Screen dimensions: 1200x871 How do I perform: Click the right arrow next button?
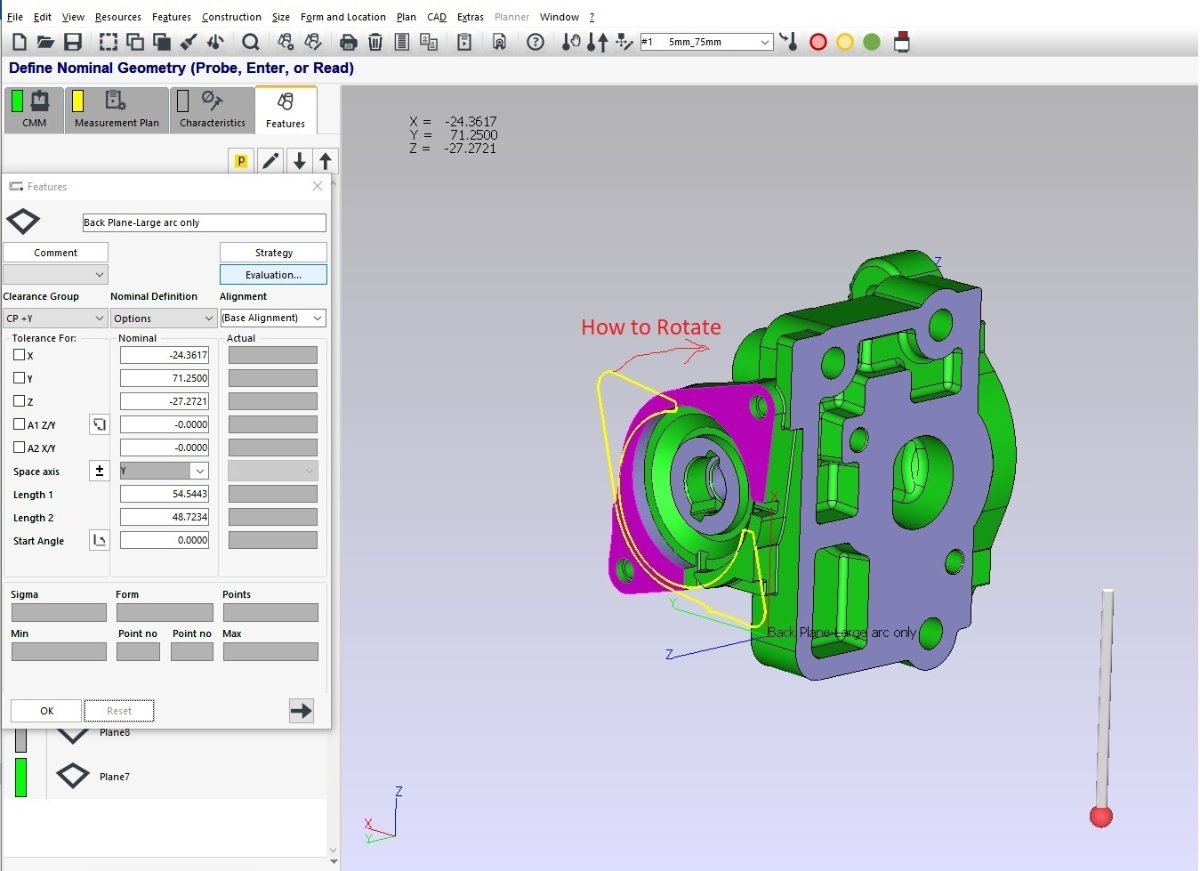click(301, 711)
